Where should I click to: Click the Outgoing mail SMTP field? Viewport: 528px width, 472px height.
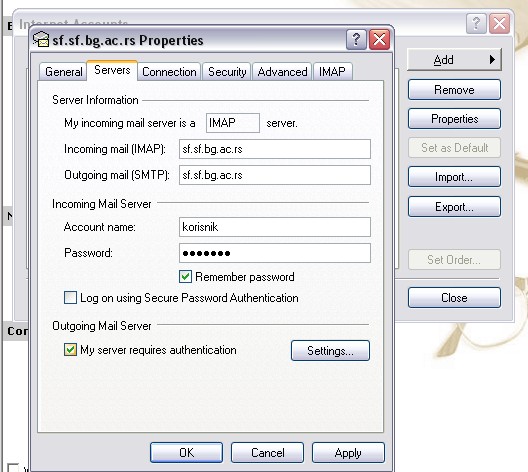pyautogui.click(x=275, y=175)
